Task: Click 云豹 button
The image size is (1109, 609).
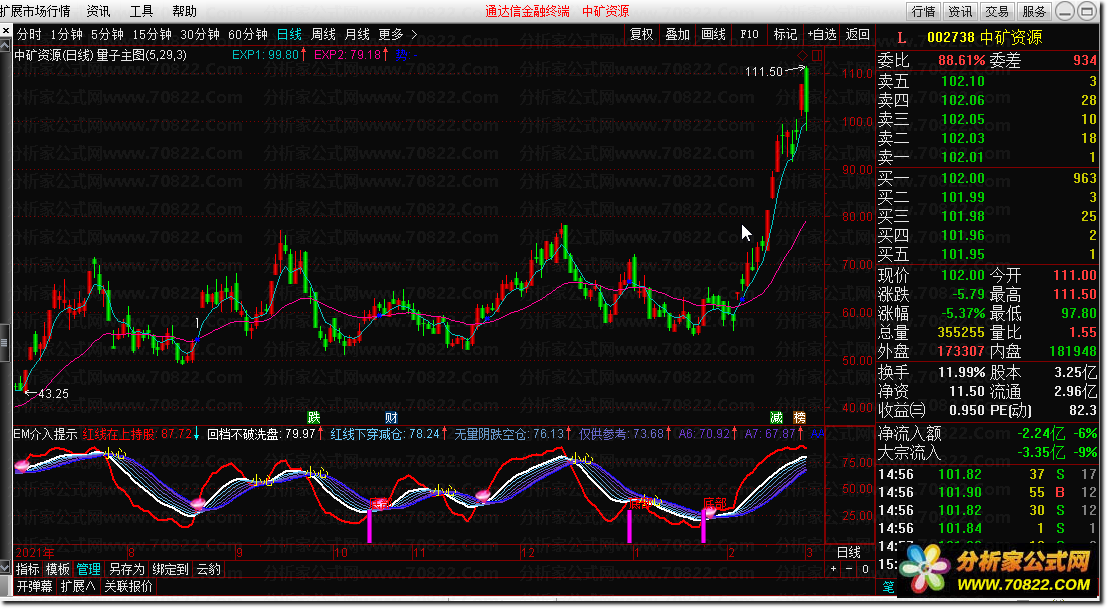Action: pos(209,569)
